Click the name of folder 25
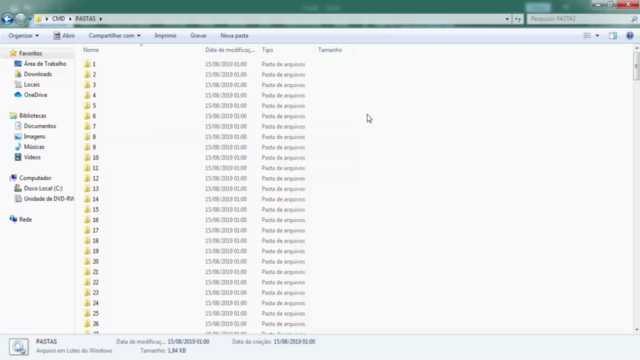 point(96,313)
